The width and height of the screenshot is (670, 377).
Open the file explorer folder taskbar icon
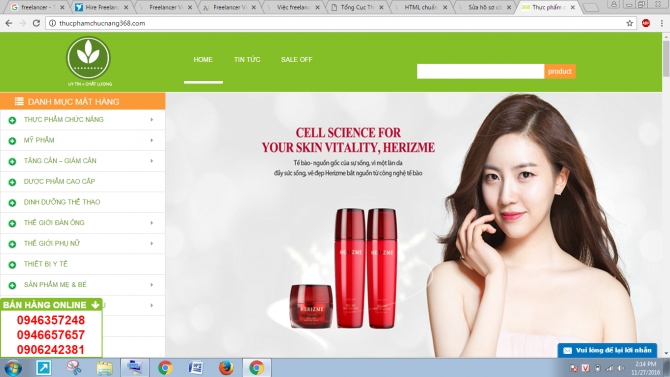tap(104, 368)
